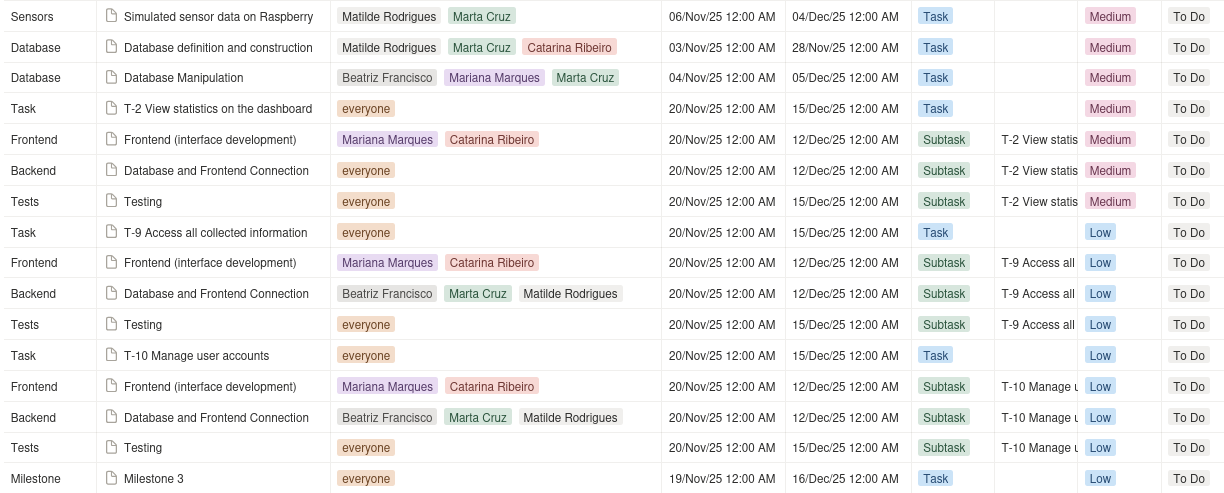Click the everyone tag on the Milestone 3 row

[x=366, y=479]
